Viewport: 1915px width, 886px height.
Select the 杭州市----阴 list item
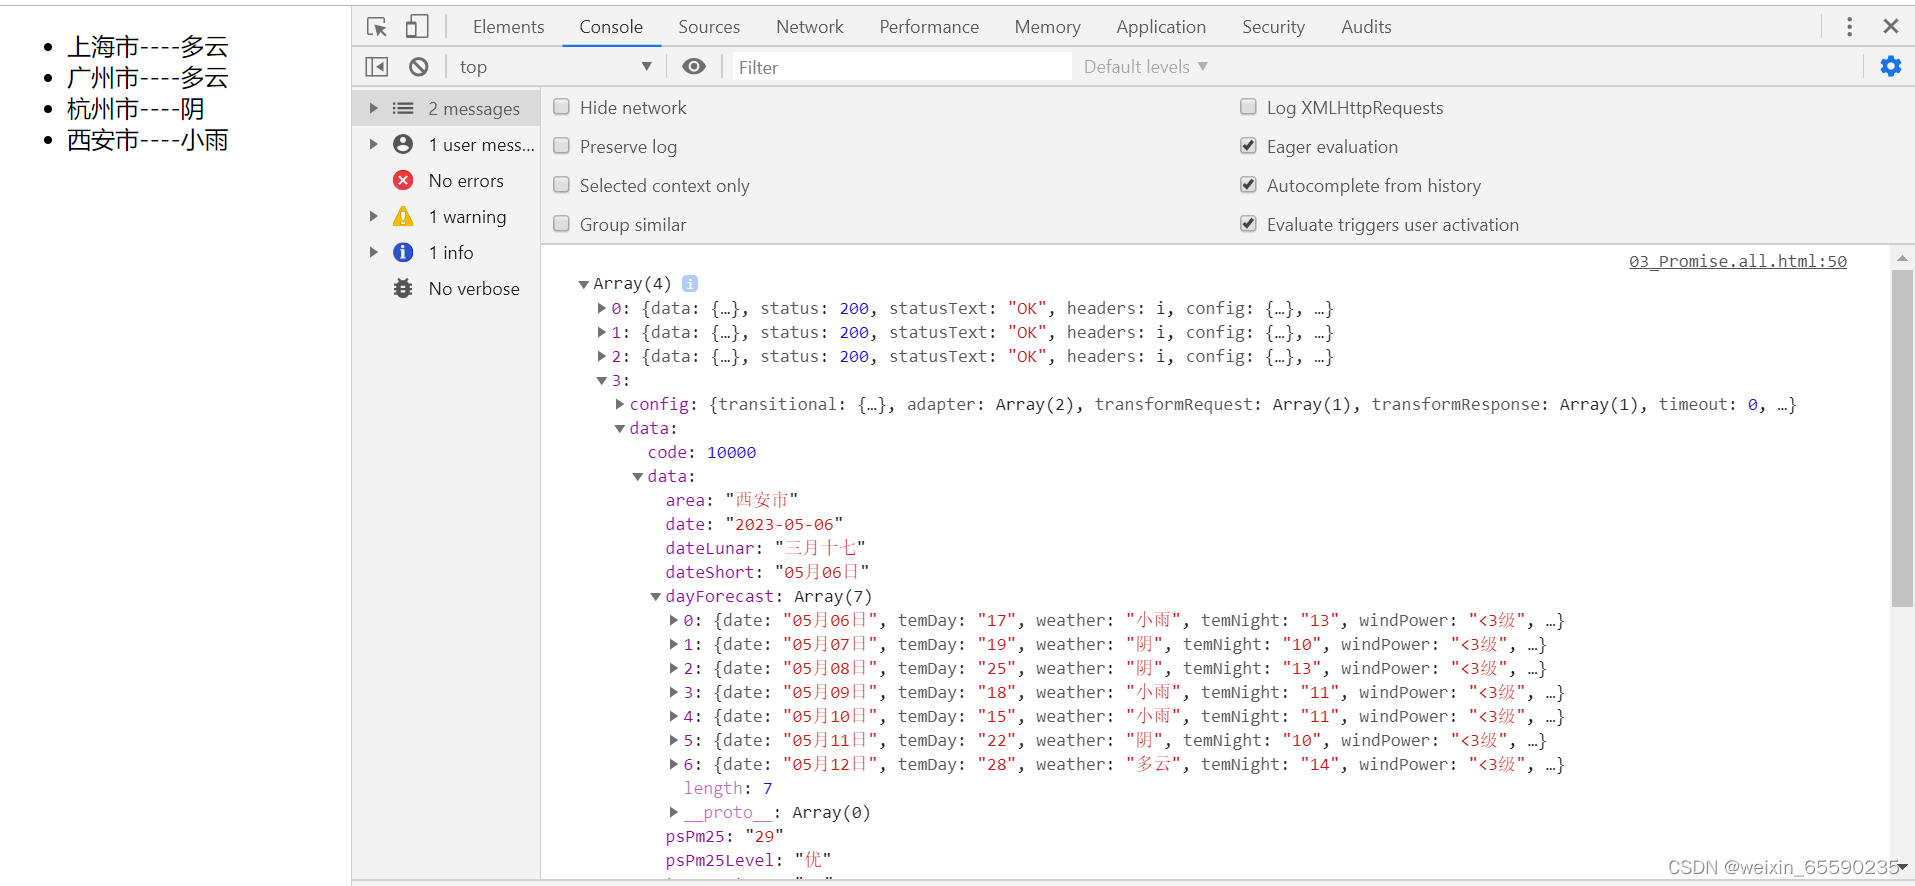pos(136,108)
